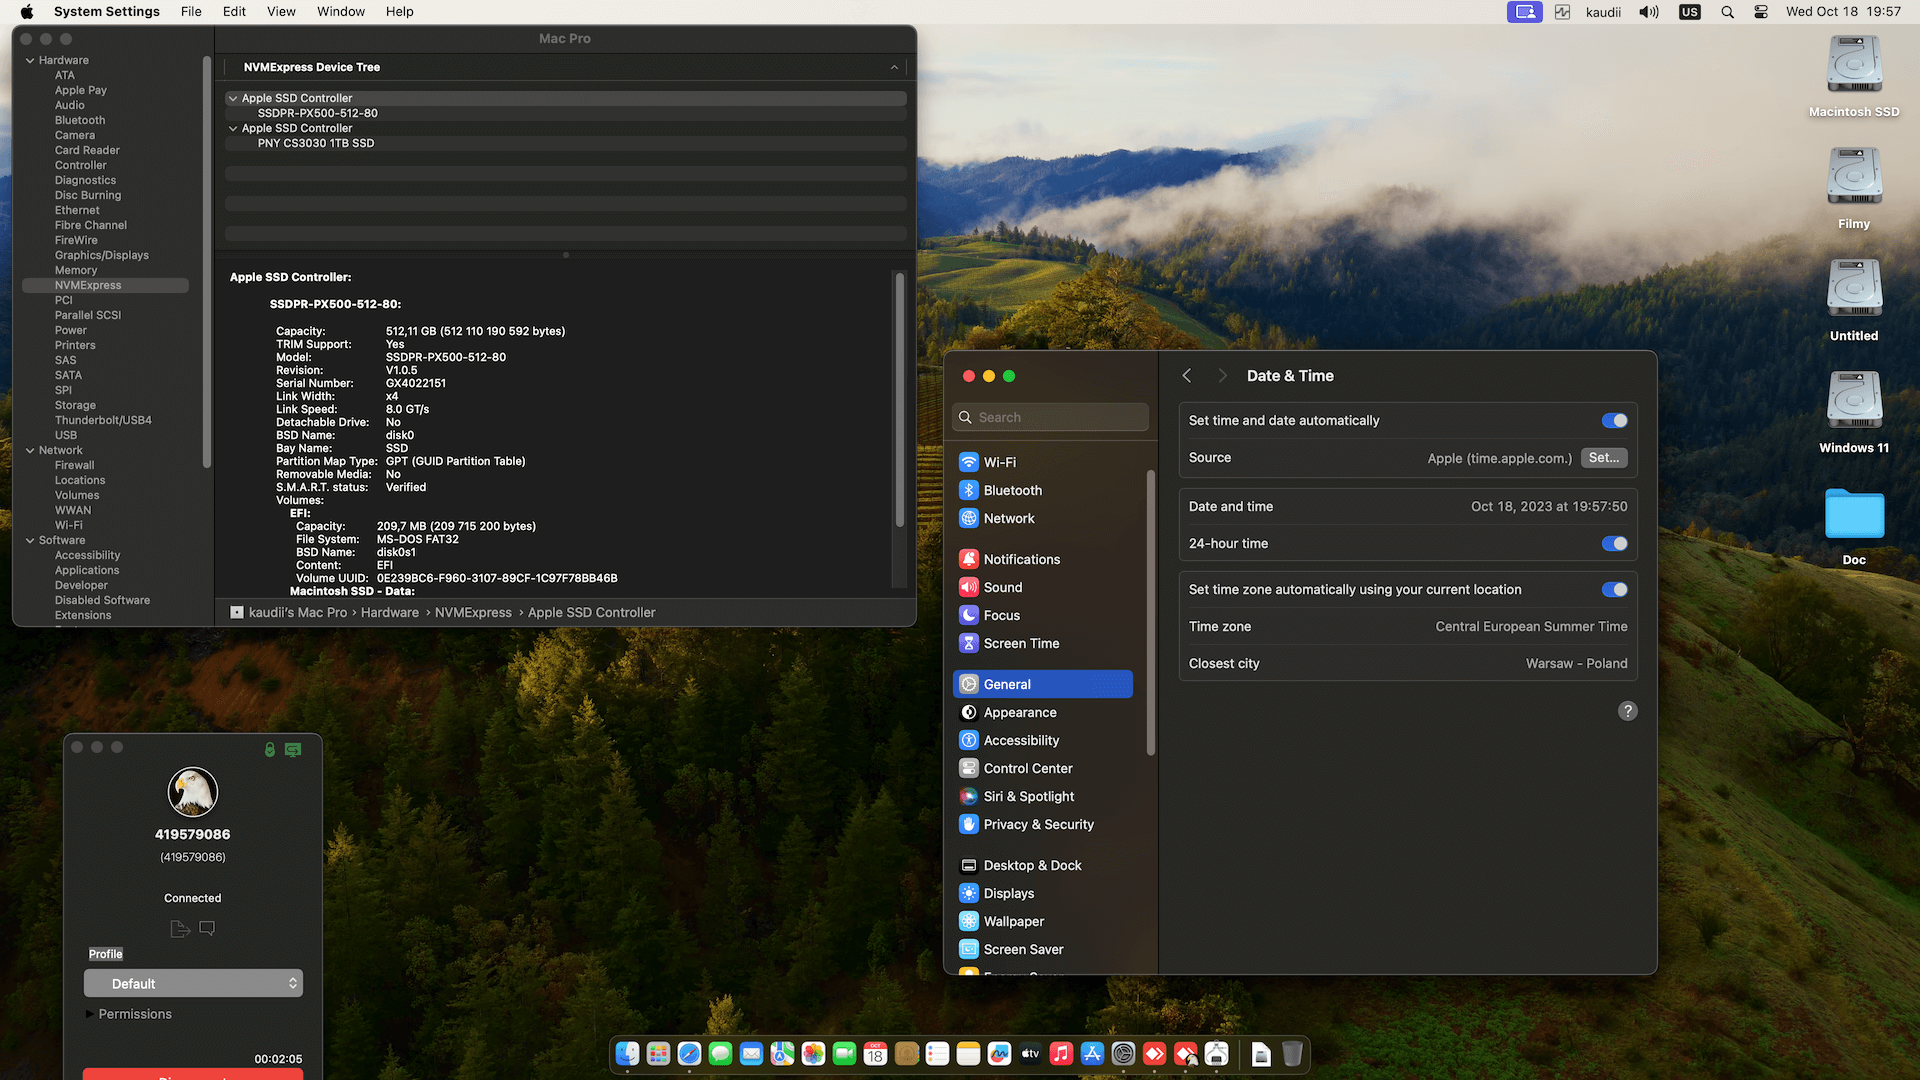Select Memory in the Hardware list
Screen dimensions: 1920x1080
(76, 270)
